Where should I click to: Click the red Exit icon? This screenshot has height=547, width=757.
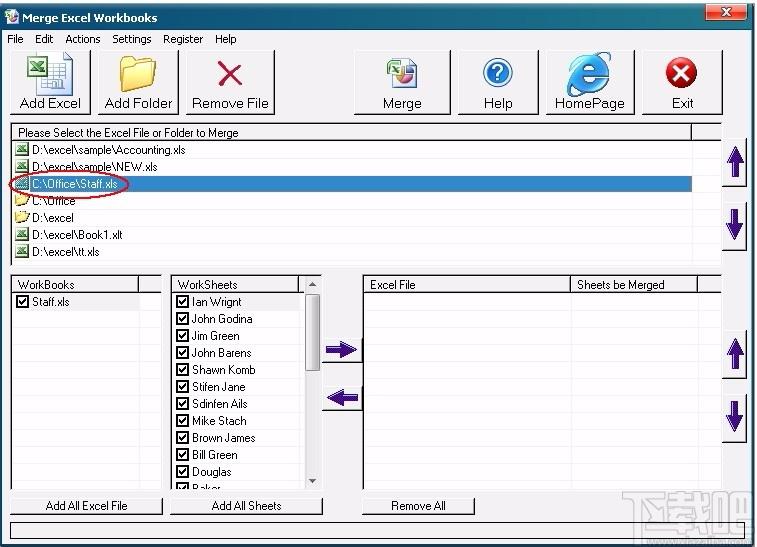(681, 73)
